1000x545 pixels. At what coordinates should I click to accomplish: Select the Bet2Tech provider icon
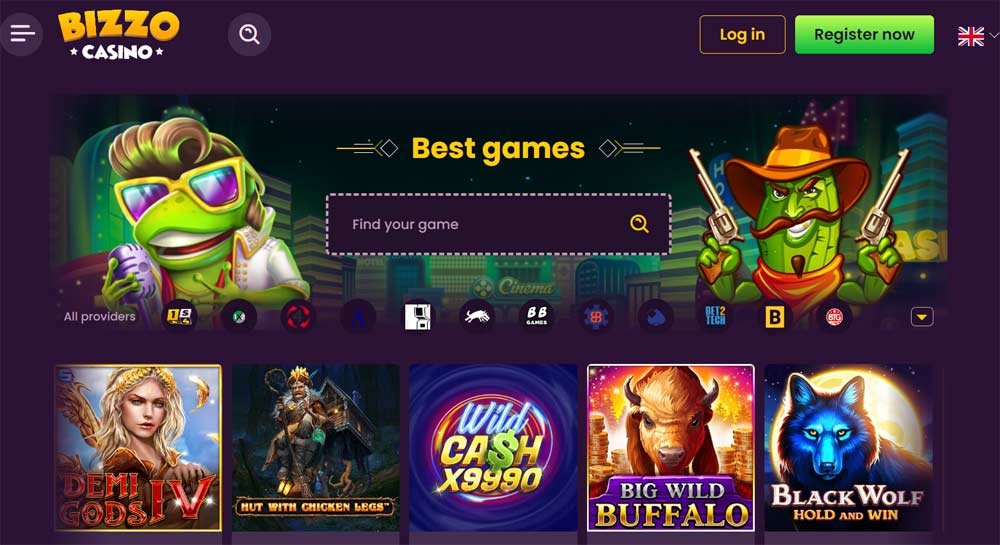click(x=715, y=316)
